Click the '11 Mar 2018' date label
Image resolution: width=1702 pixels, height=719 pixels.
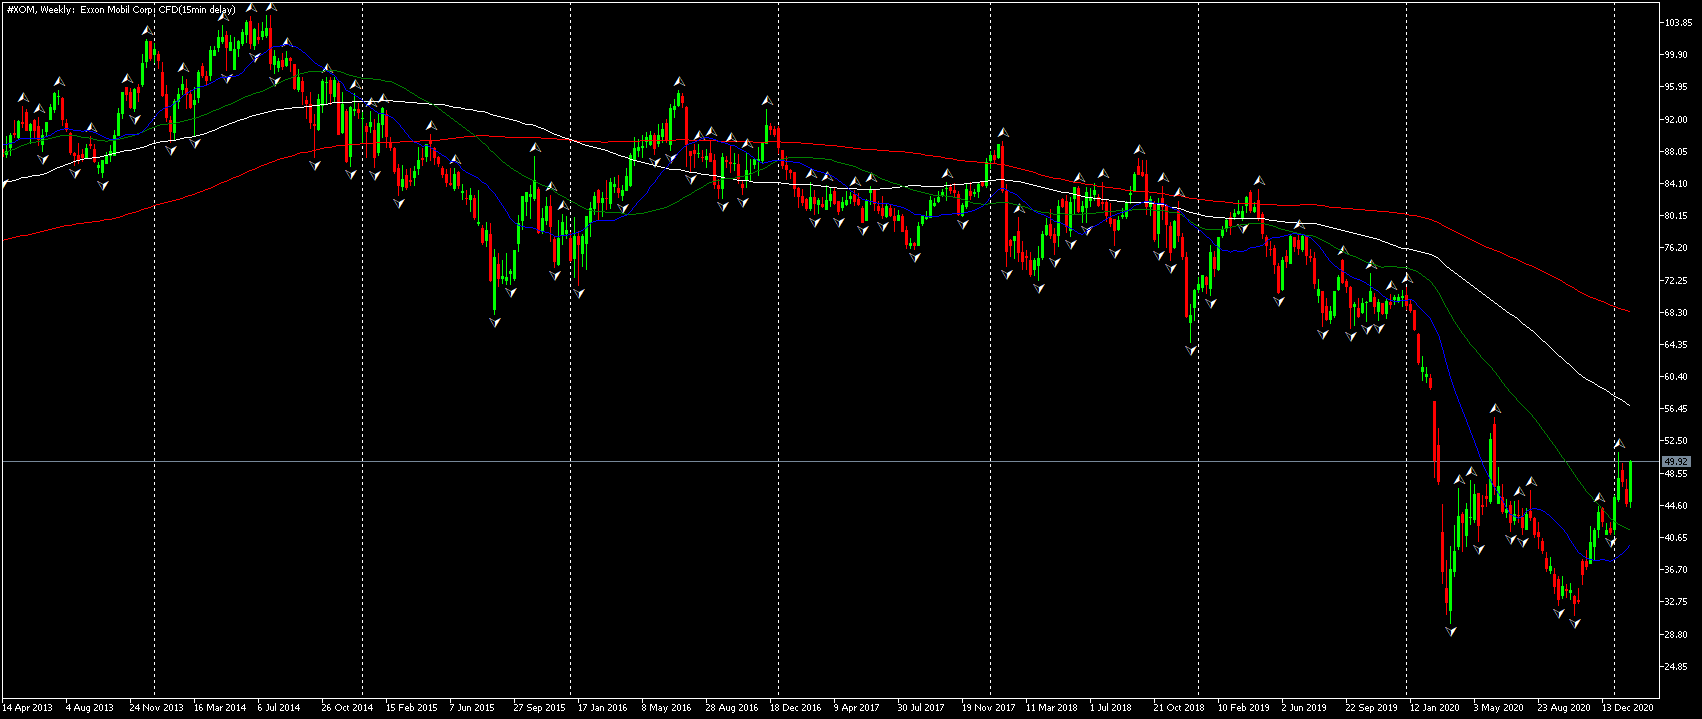point(1052,708)
